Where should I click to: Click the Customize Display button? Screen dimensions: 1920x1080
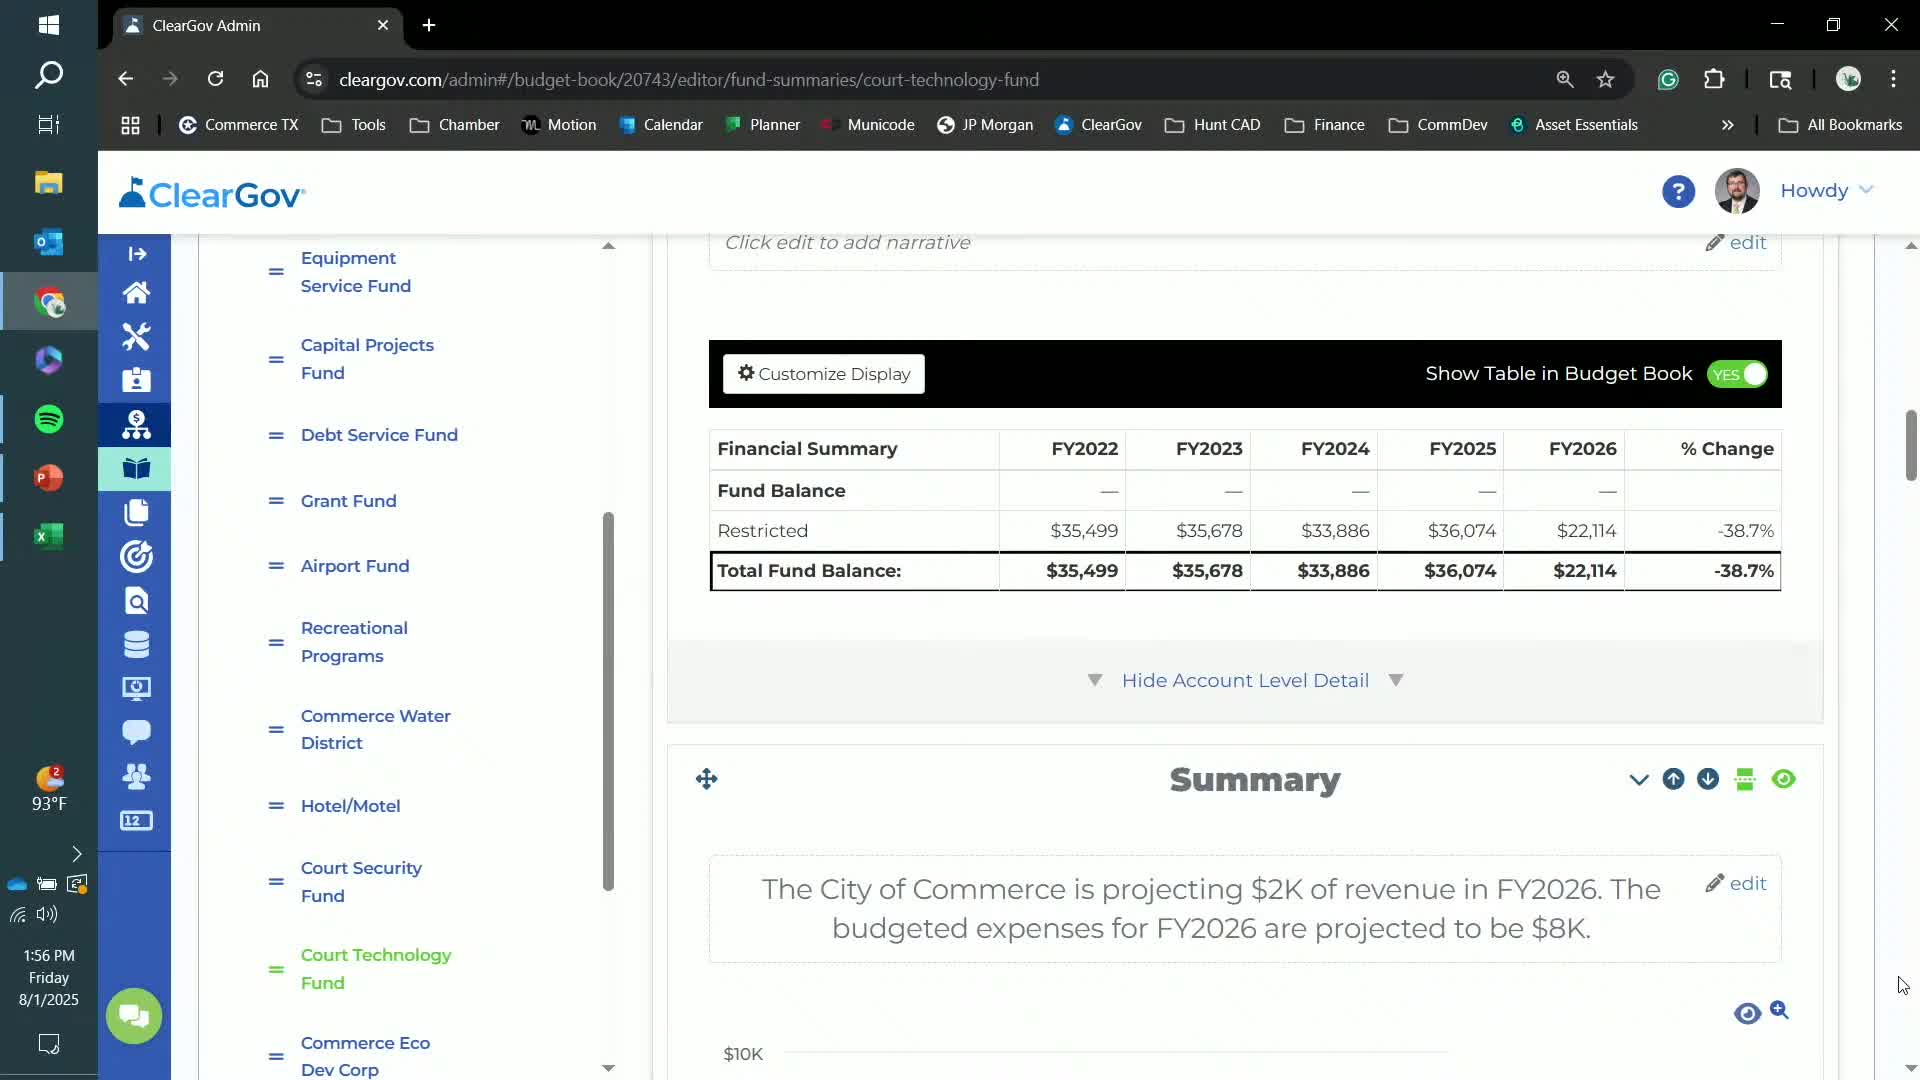[824, 374]
